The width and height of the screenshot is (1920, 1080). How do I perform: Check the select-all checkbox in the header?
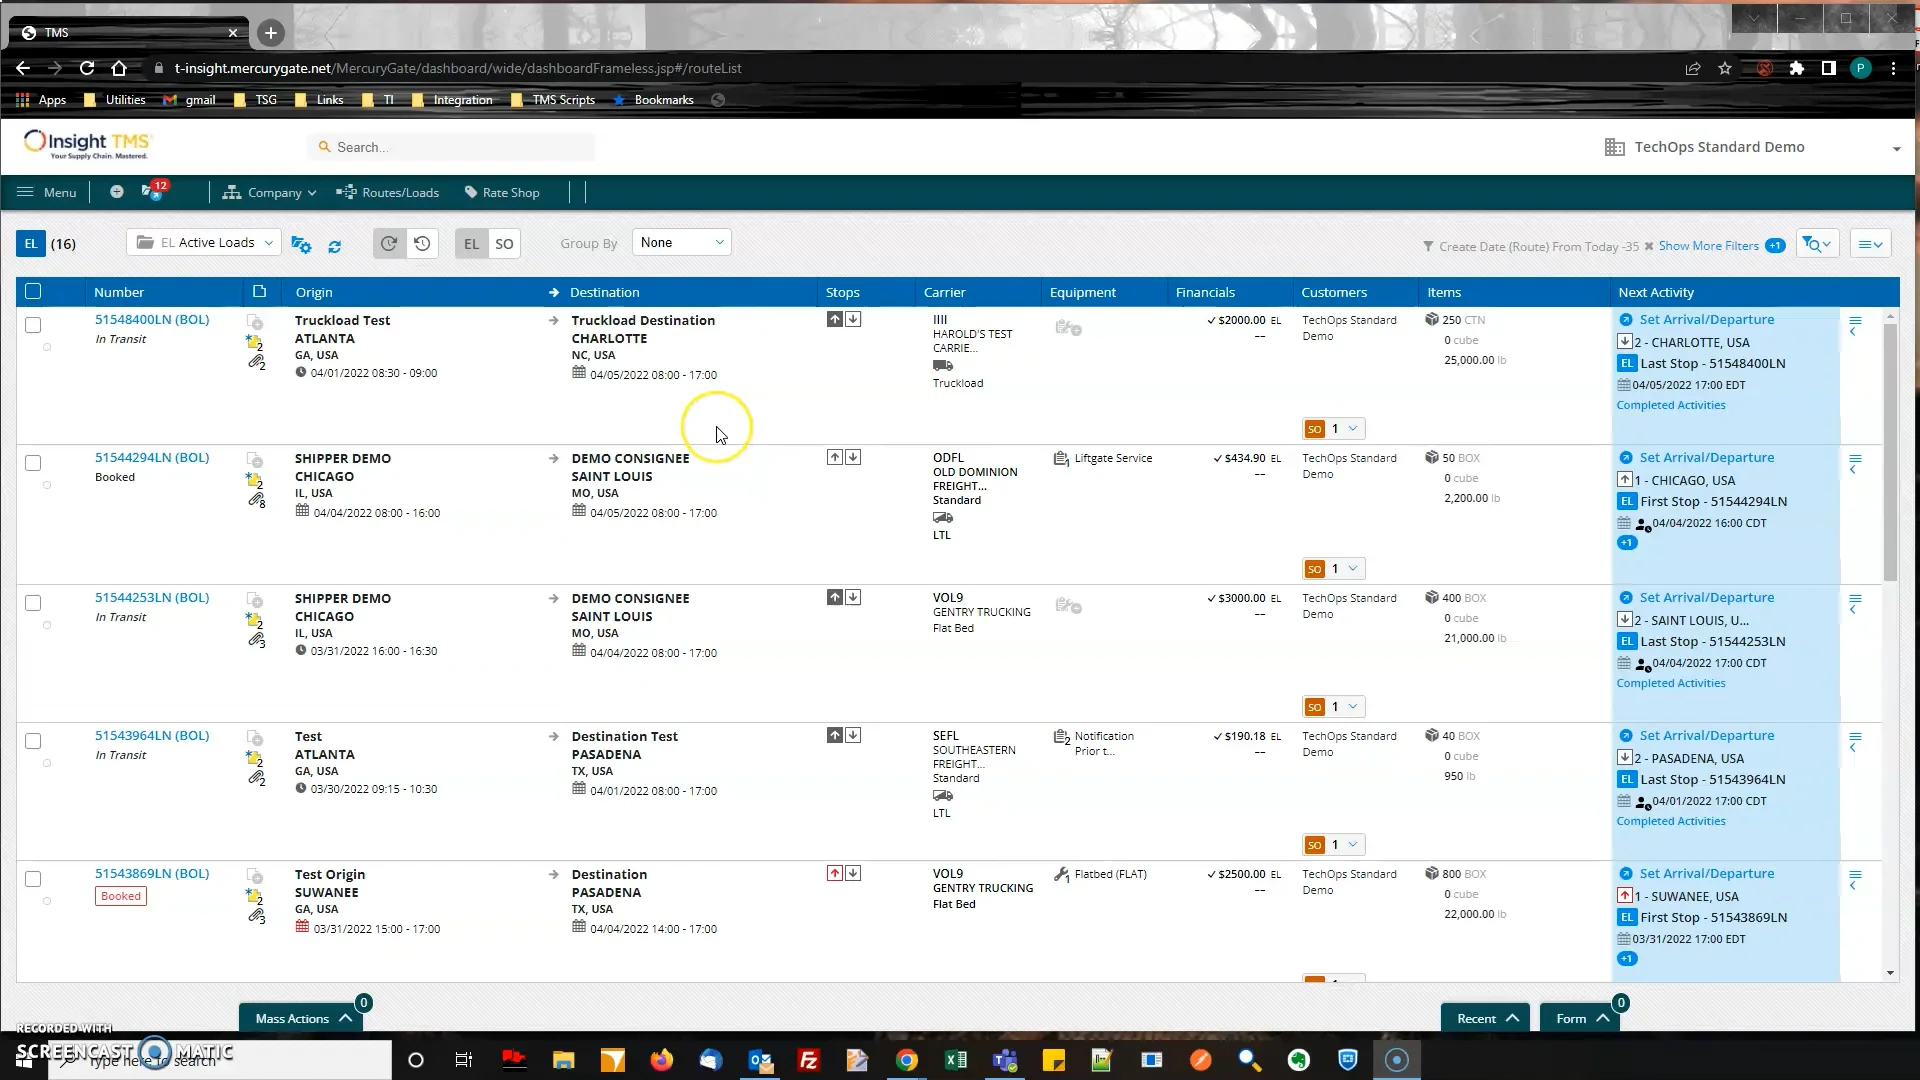[33, 291]
